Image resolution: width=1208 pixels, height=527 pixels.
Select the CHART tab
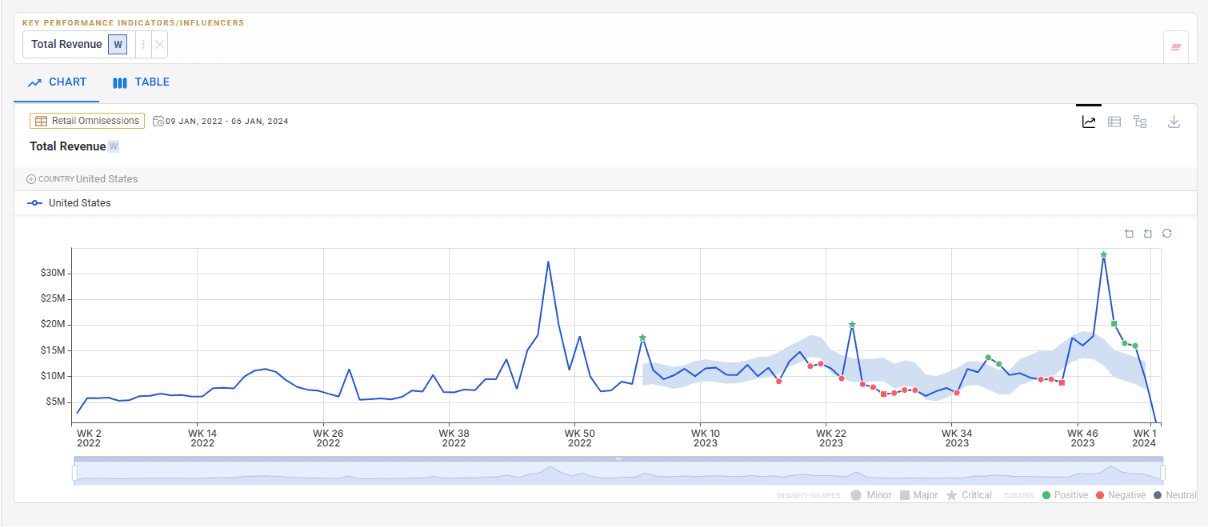57,83
